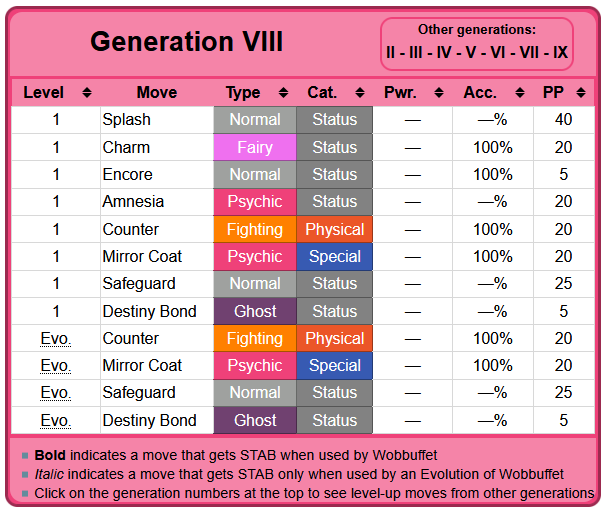605x515 pixels.
Task: Click Special category for level 1 Mirror Coat
Action: pyautogui.click(x=334, y=257)
